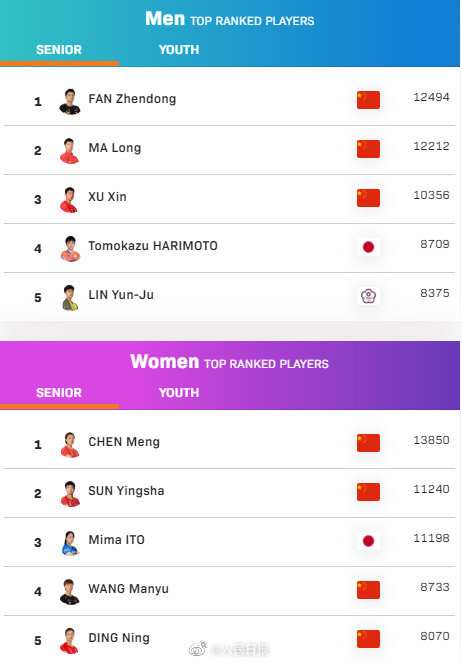This screenshot has height=664, width=461.
Task: Open the FAN Zhendong player name link
Action: (x=132, y=99)
